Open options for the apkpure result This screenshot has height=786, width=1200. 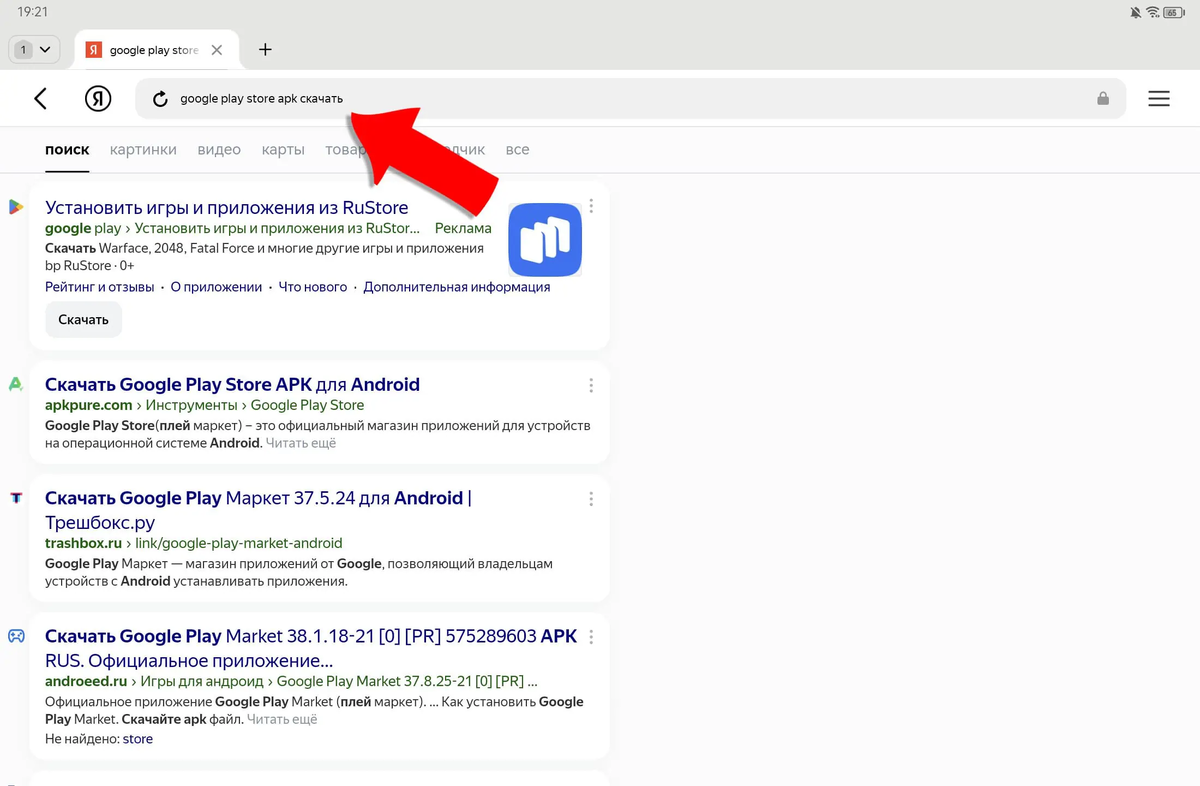(x=591, y=385)
